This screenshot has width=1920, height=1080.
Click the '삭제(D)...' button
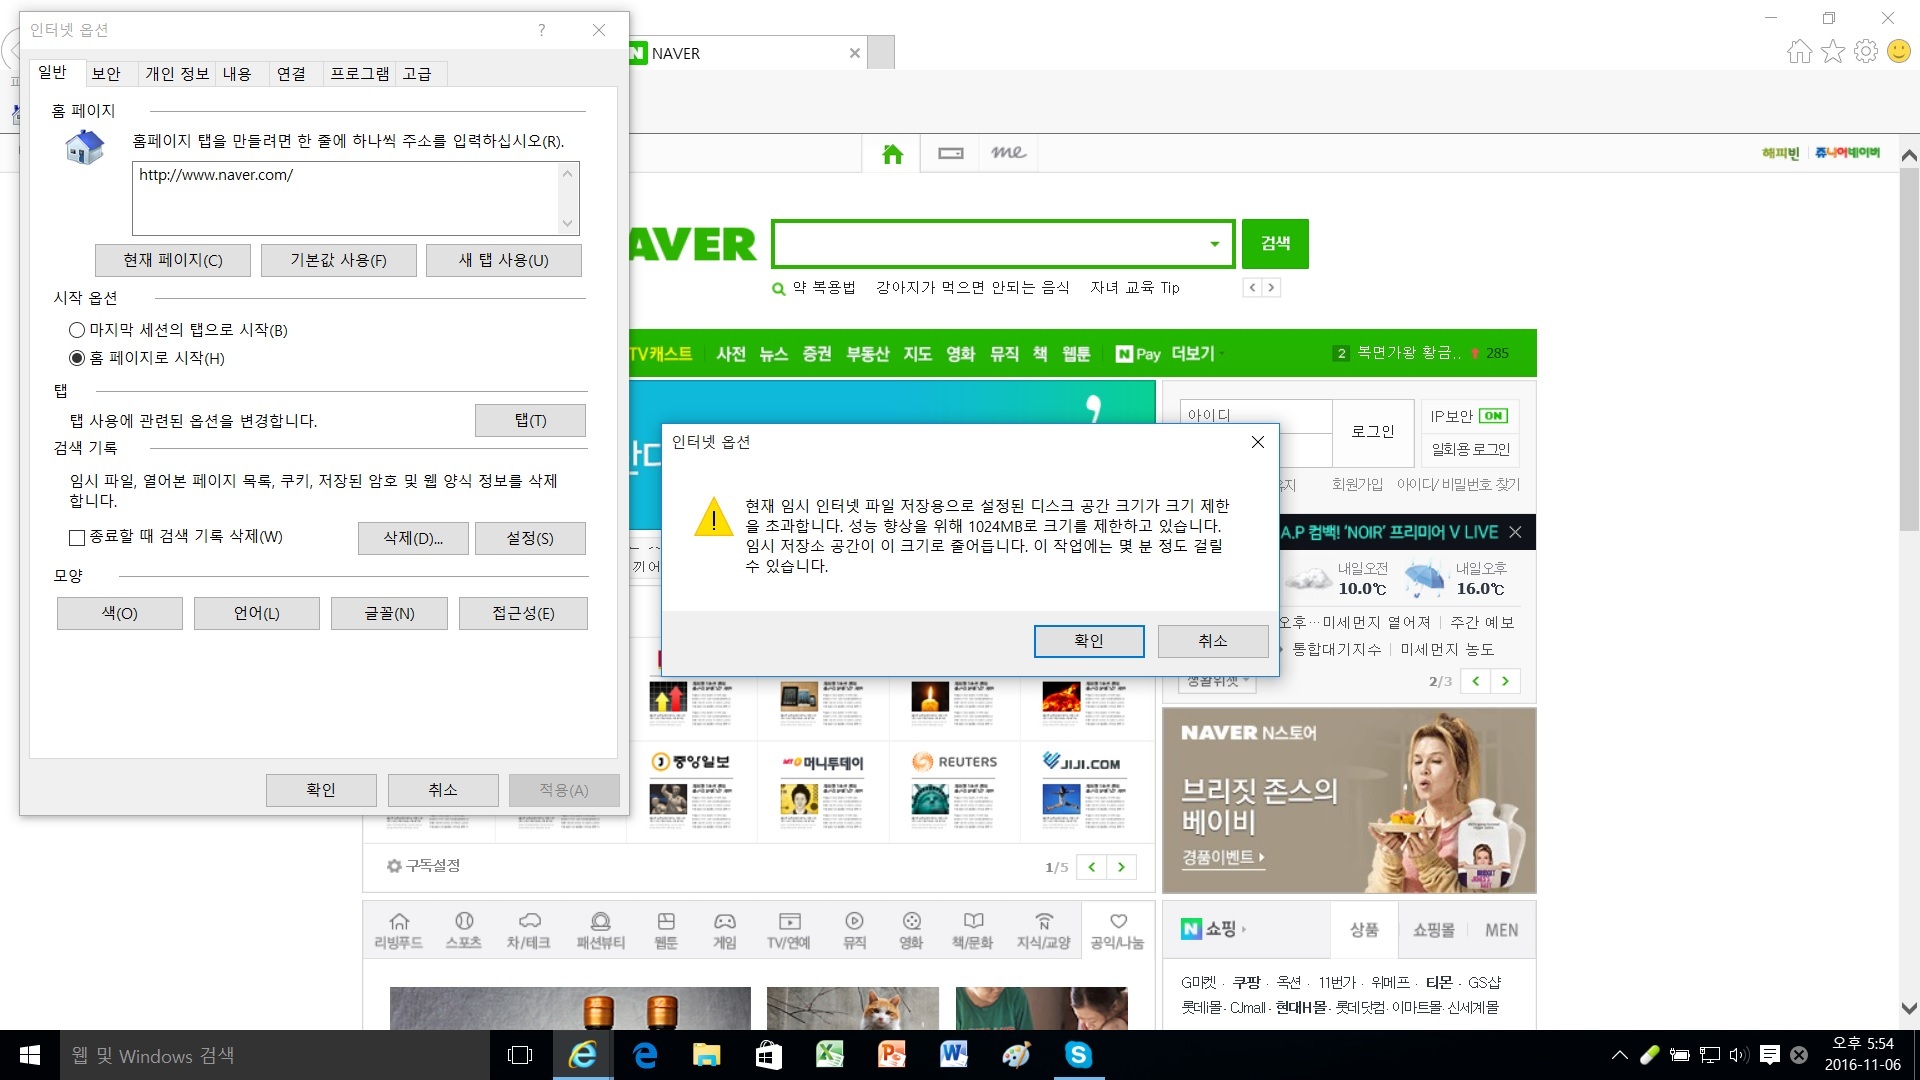(413, 538)
